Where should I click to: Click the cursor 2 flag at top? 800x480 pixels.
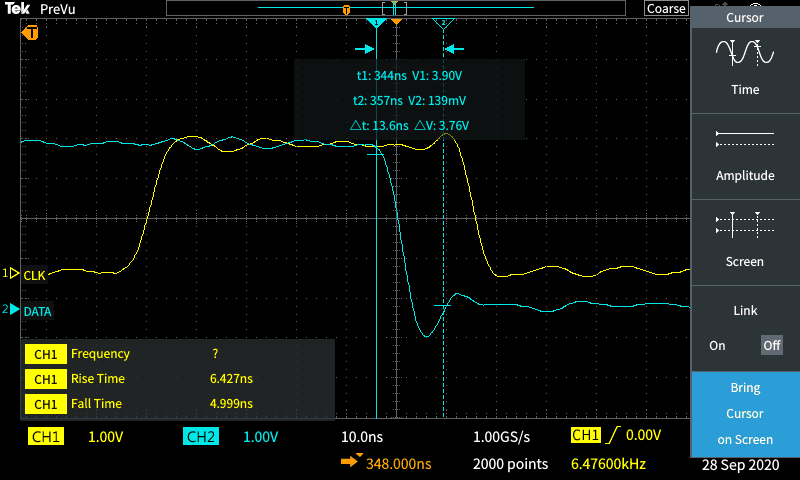[444, 22]
